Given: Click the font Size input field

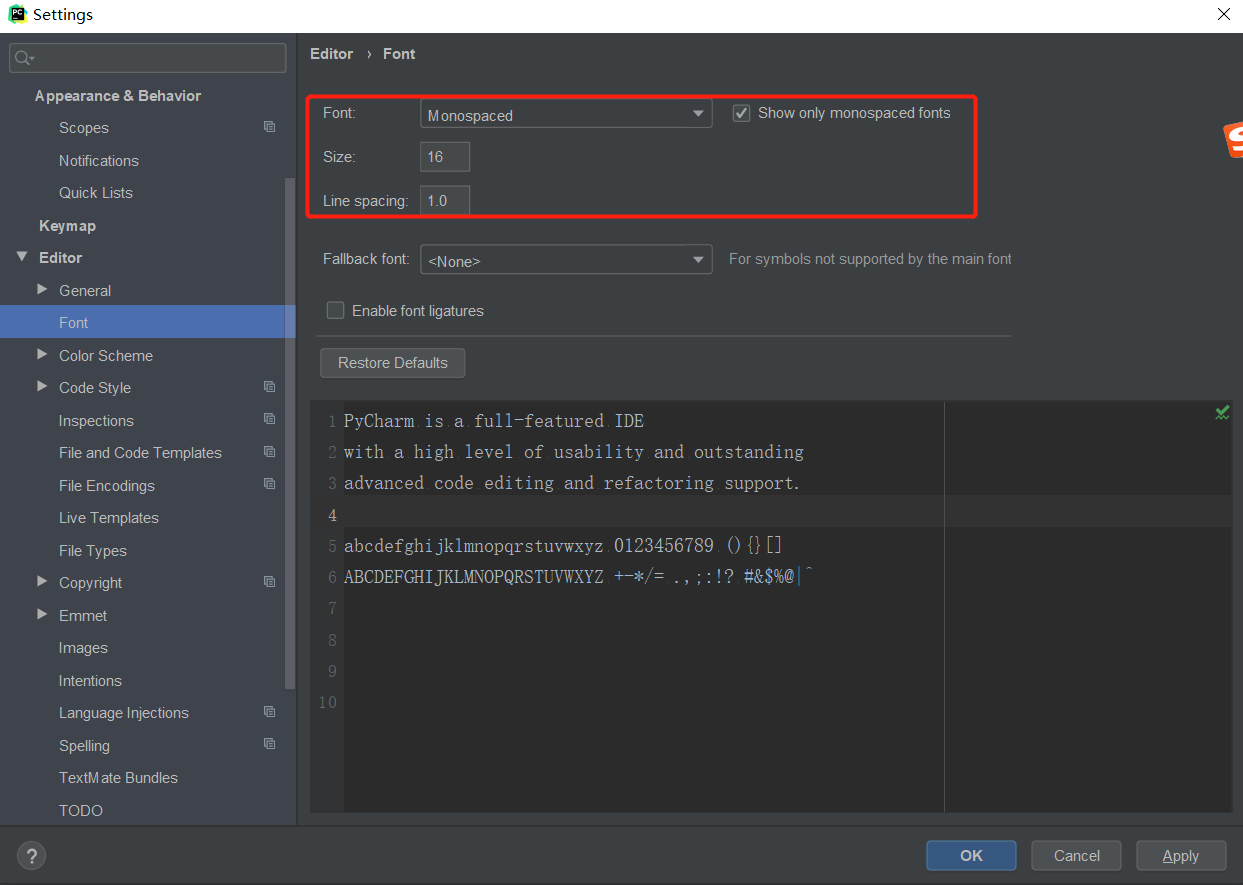Looking at the screenshot, I should 444,157.
